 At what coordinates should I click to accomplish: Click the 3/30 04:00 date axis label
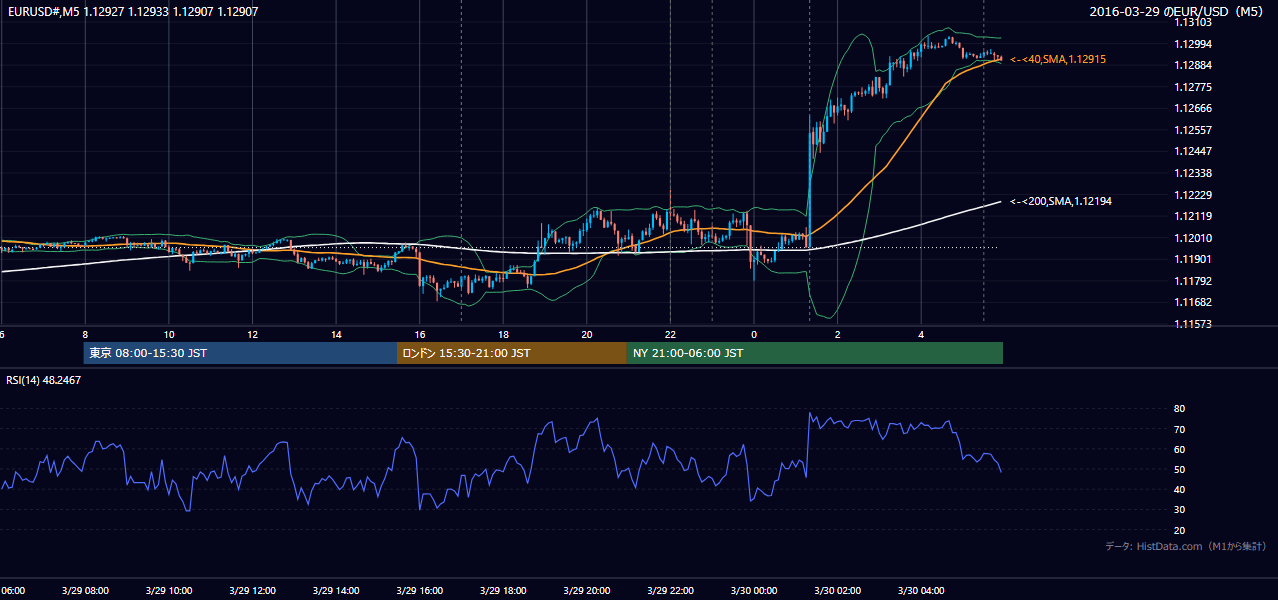click(921, 590)
